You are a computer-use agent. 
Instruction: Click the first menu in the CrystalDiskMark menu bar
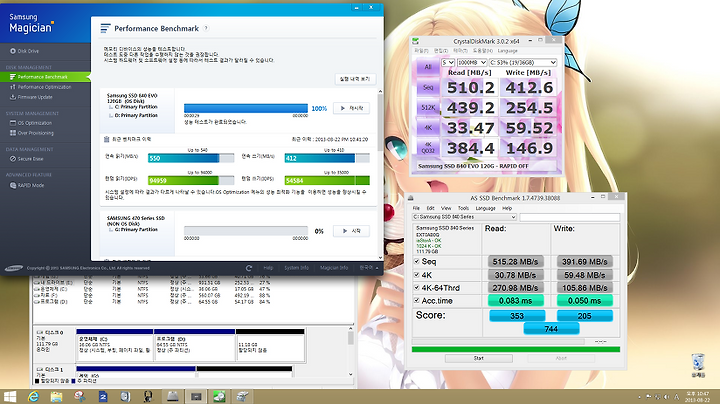click(421, 51)
